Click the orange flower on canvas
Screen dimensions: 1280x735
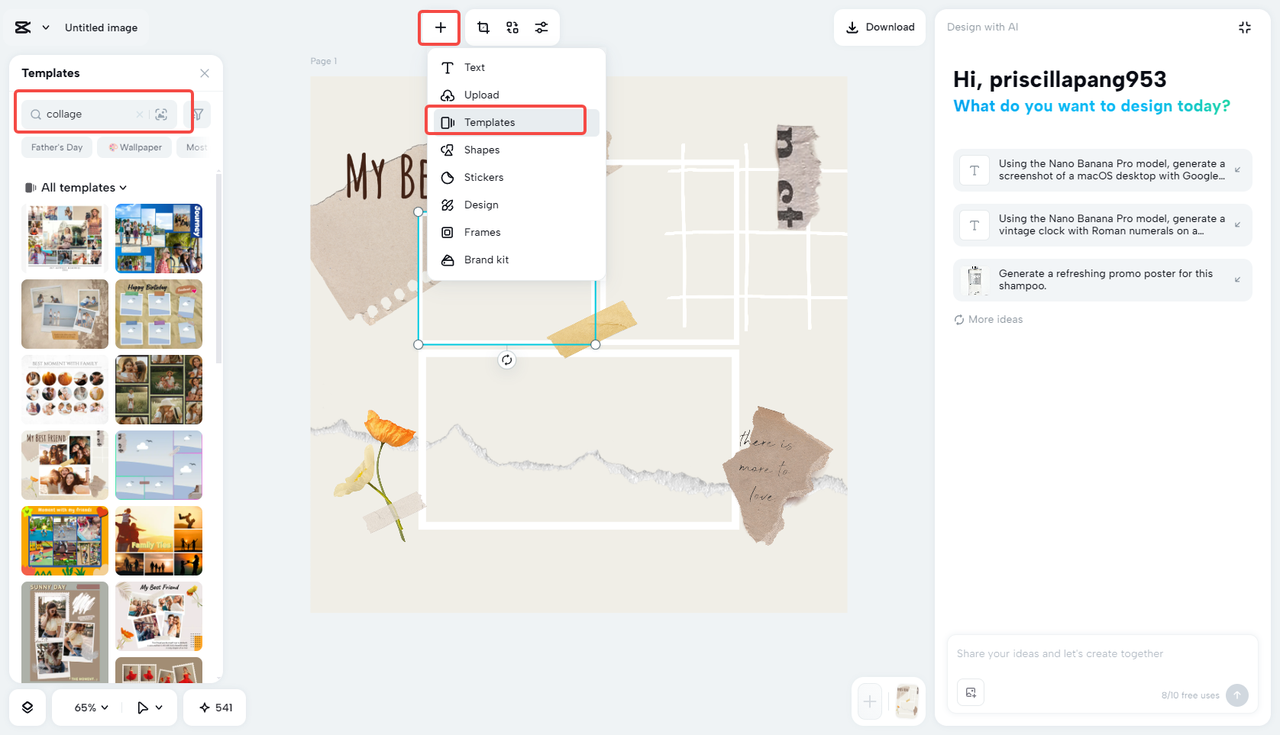390,430
